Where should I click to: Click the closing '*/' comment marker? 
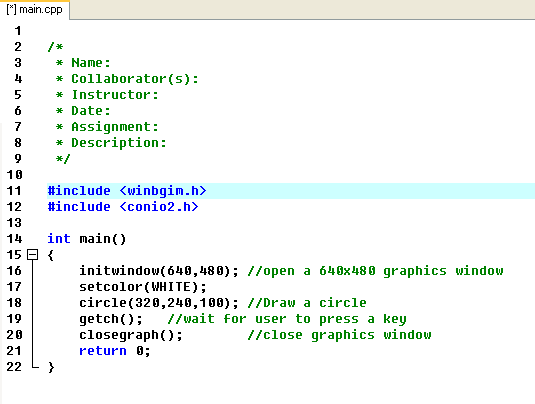tap(63, 159)
